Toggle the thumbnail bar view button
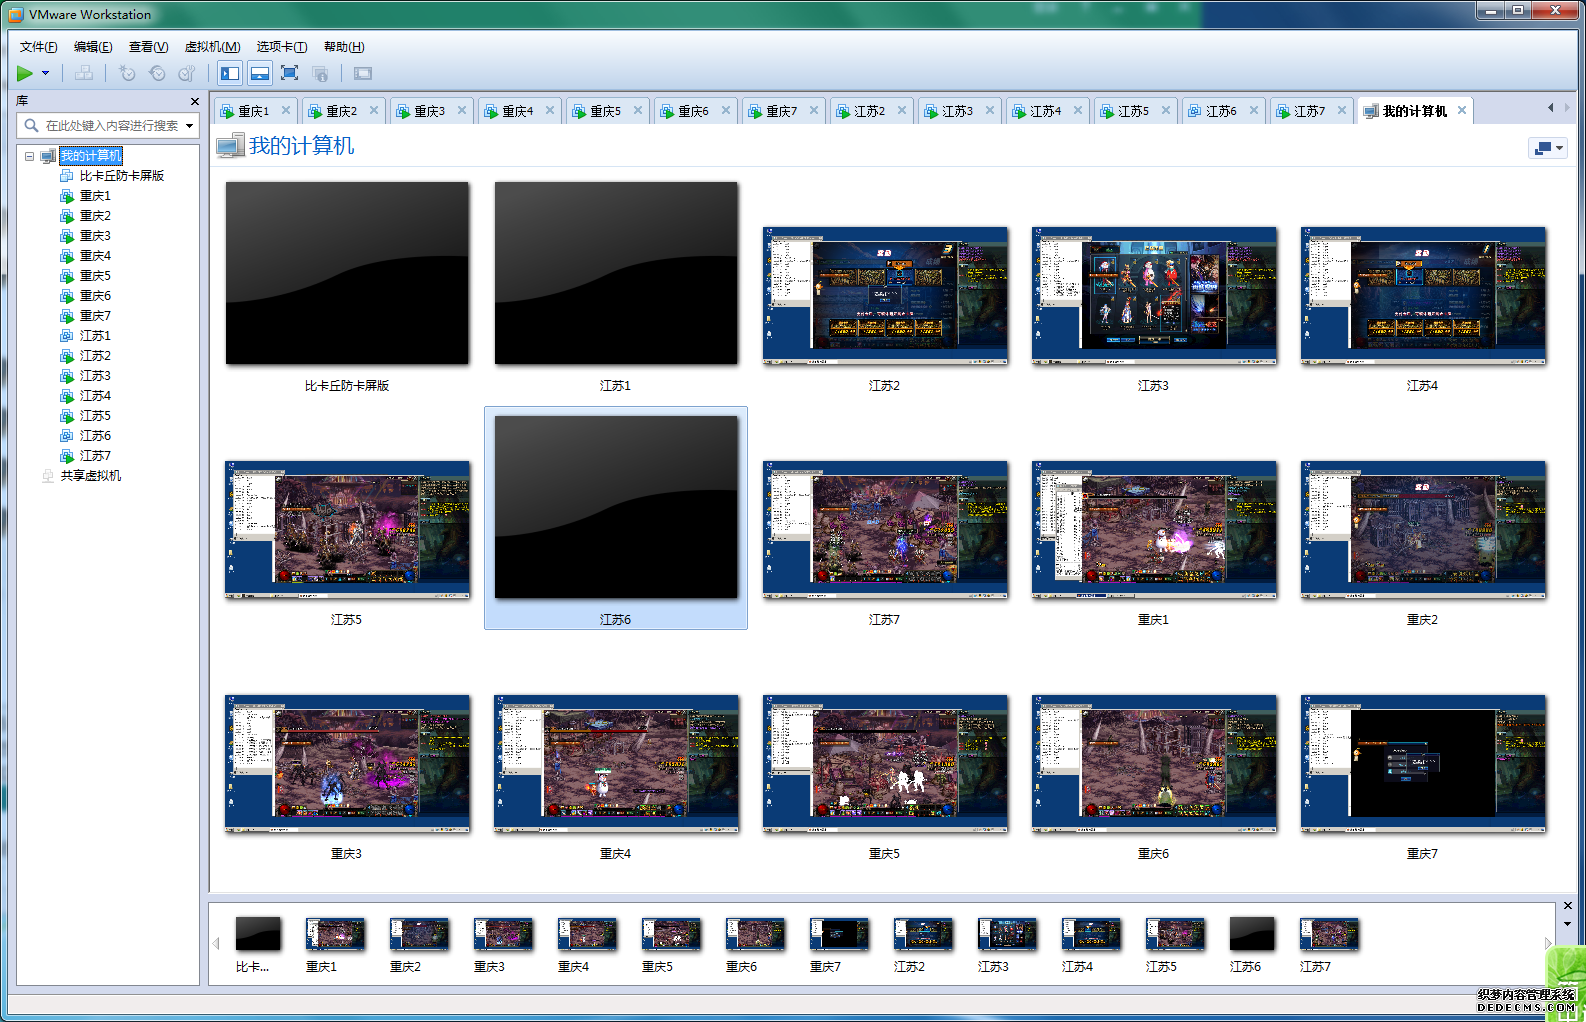The image size is (1586, 1022). click(x=260, y=73)
